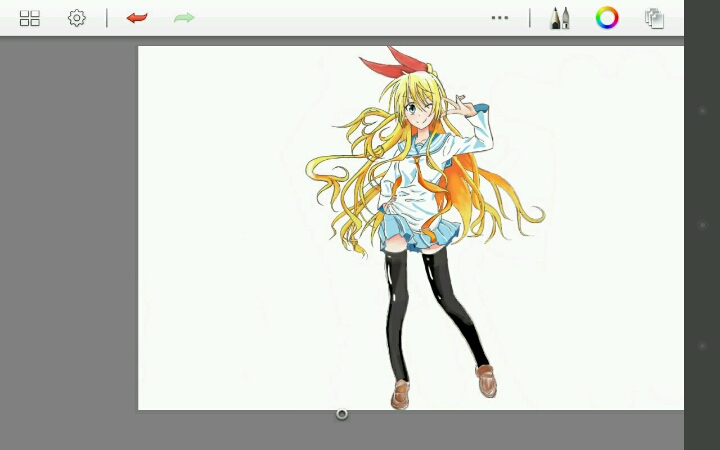The image size is (720, 450).
Task: Tap the red hair ribbon on the drawing
Action: pos(385,67)
